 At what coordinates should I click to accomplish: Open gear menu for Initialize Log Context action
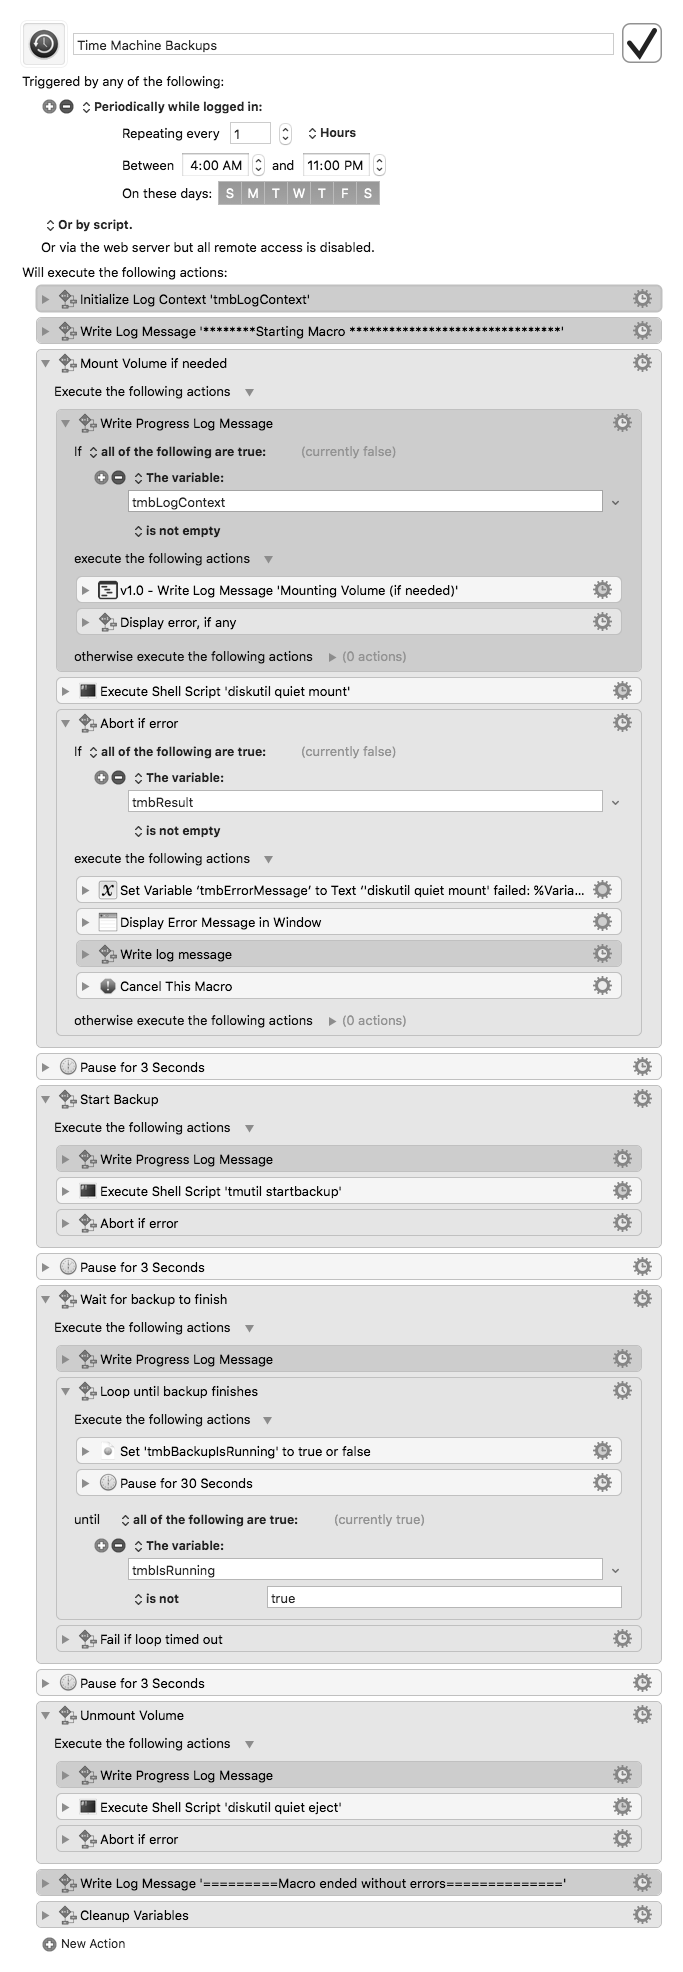642,298
